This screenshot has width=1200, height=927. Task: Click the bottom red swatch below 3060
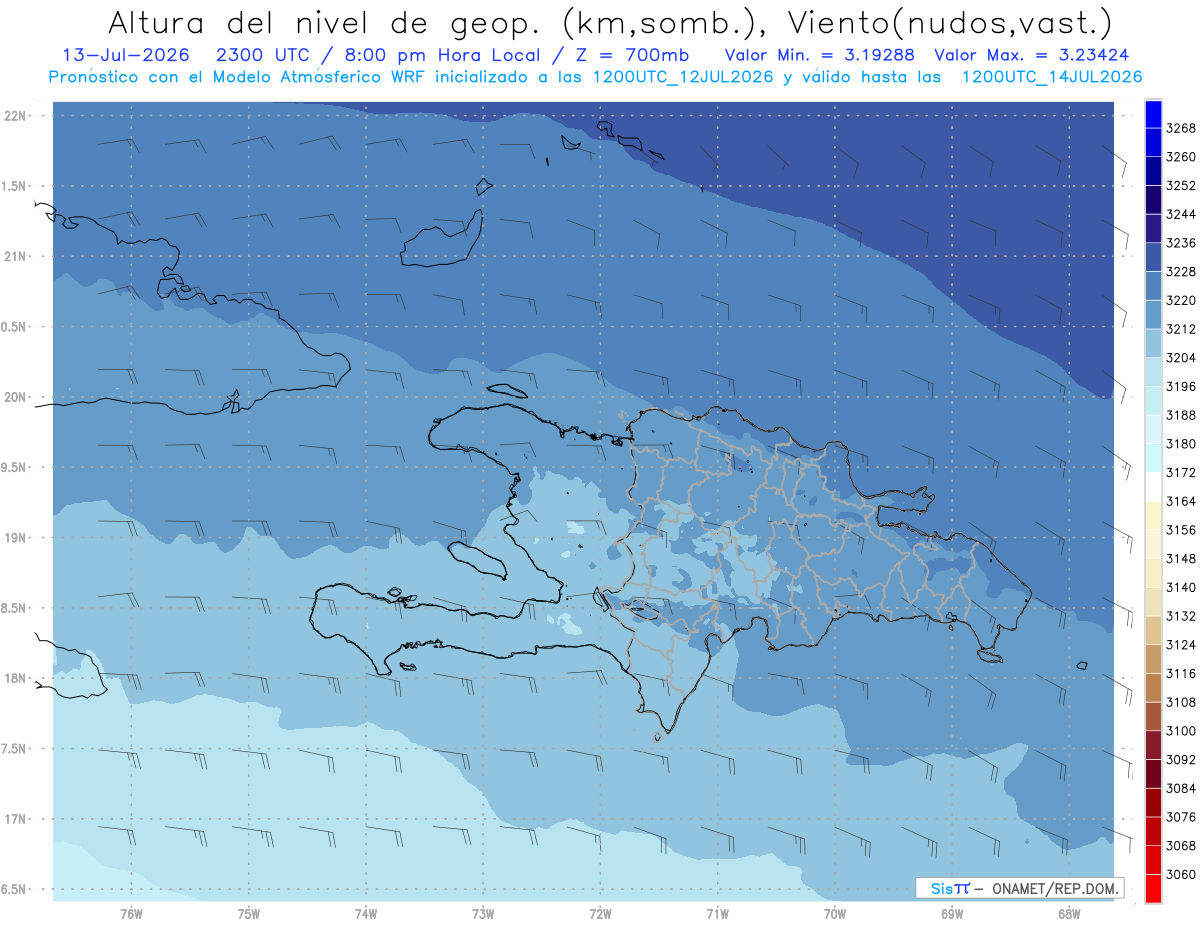coord(1153,888)
